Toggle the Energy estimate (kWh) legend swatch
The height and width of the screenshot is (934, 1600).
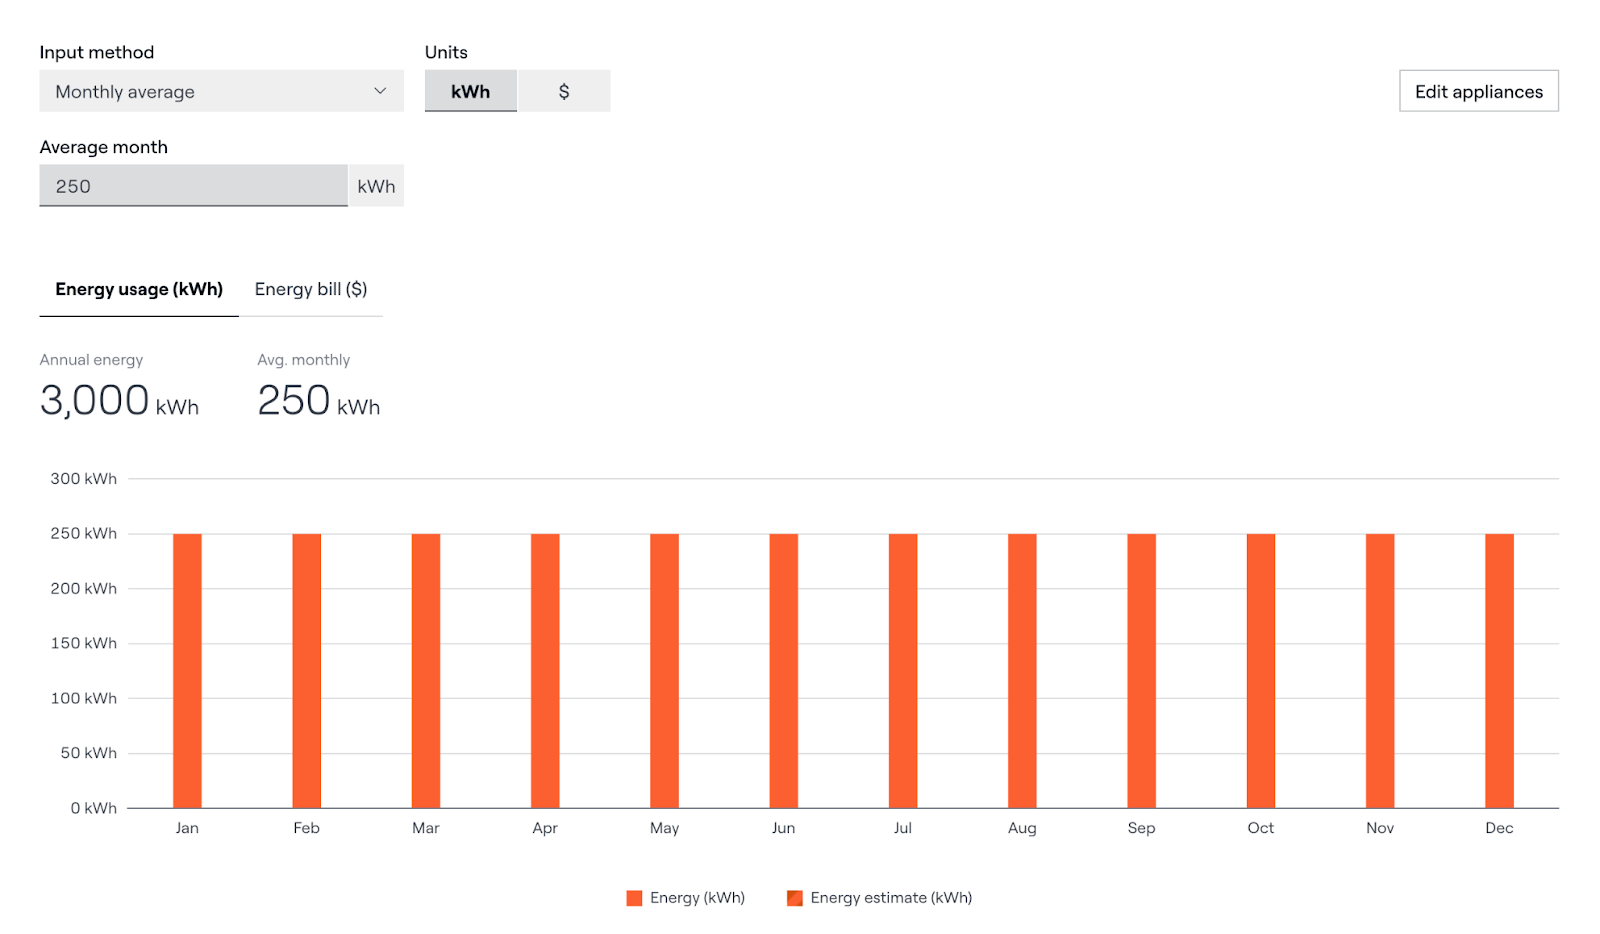point(795,898)
